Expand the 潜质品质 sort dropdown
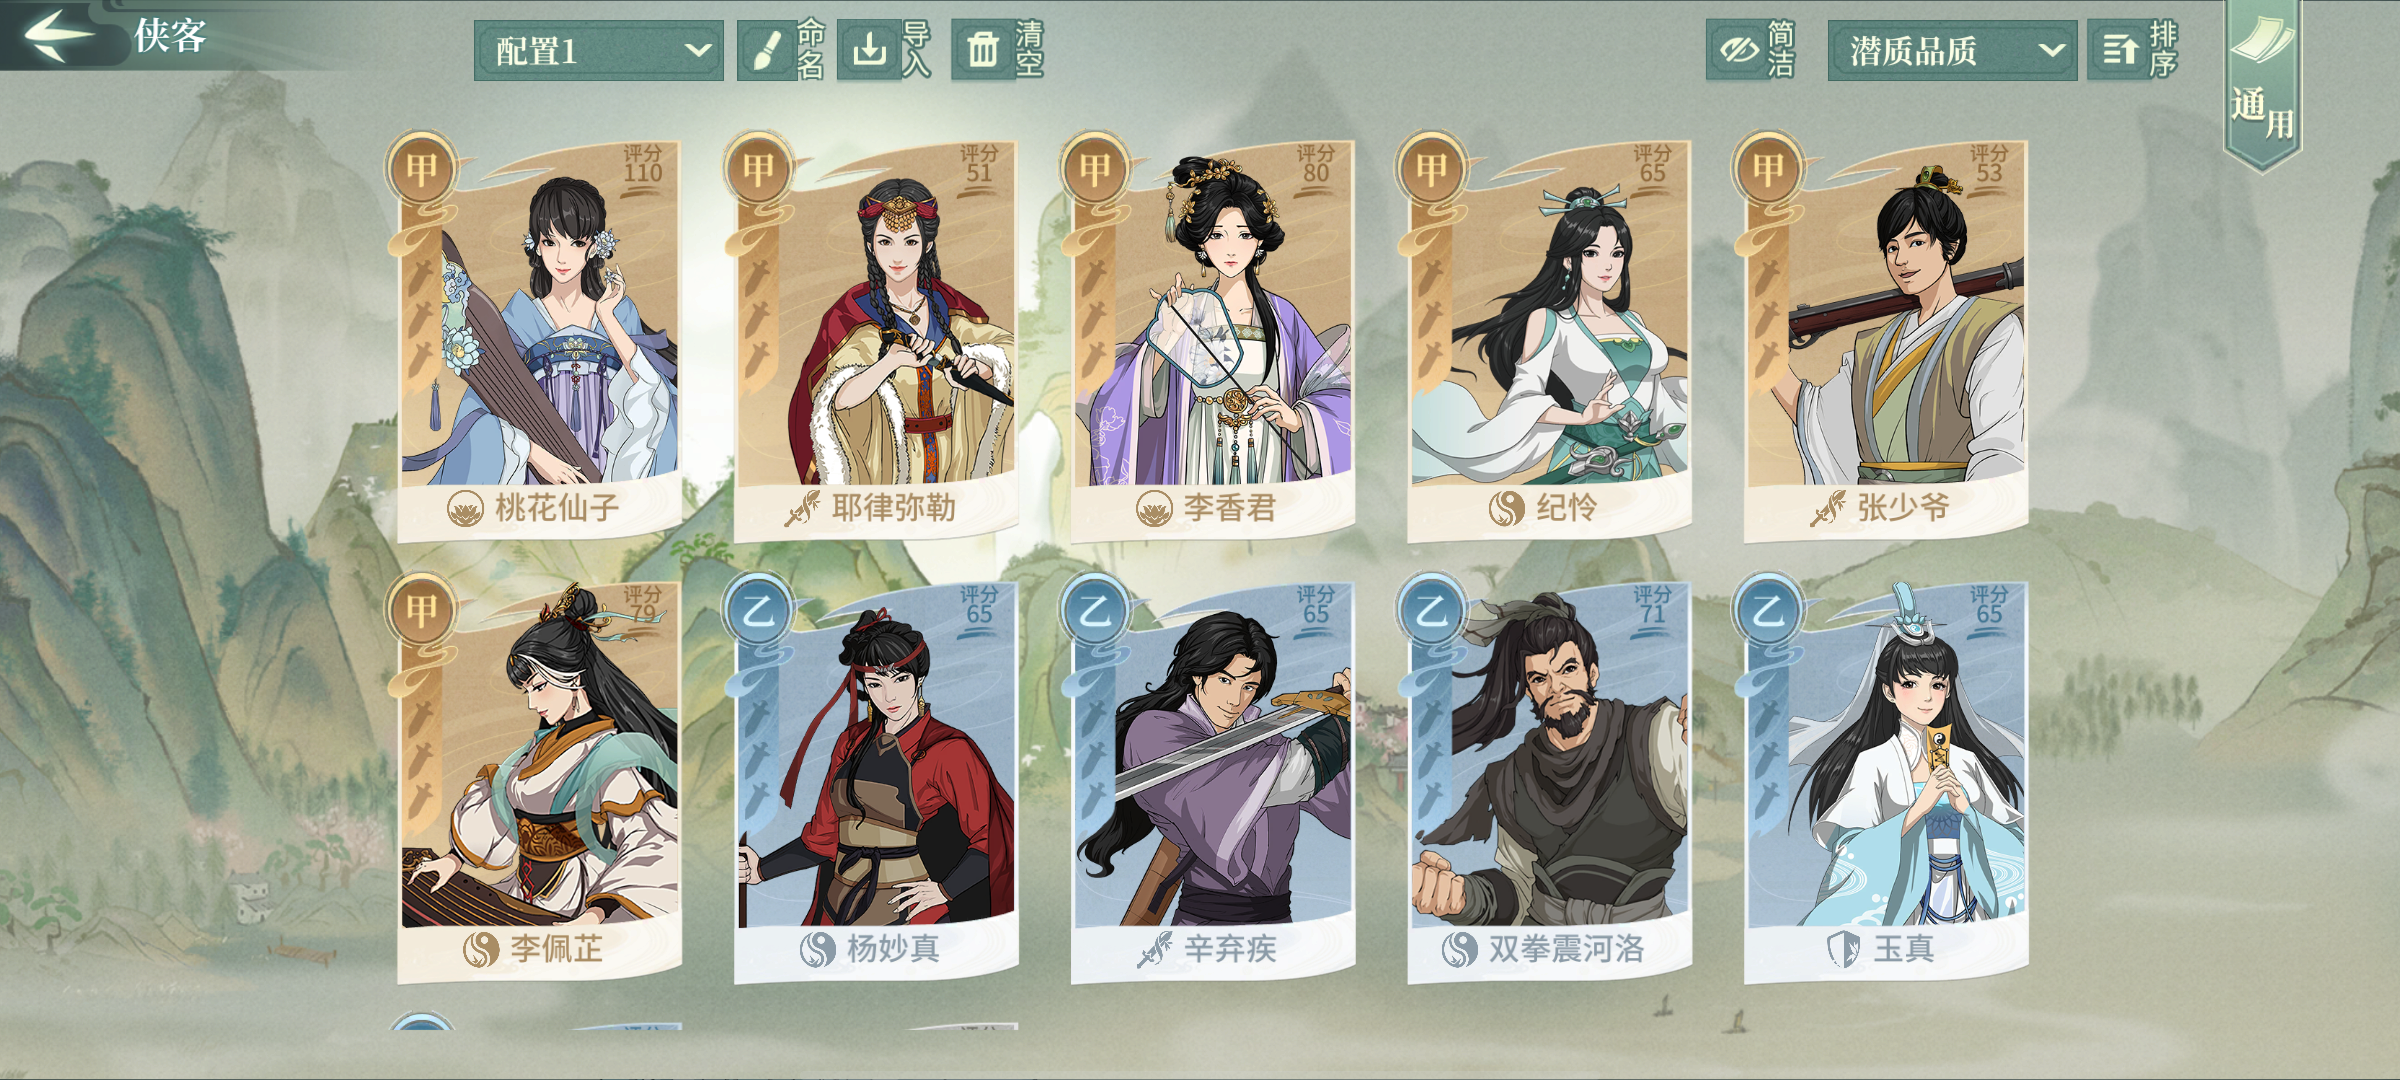Image resolution: width=2400 pixels, height=1080 pixels. [x=1951, y=50]
